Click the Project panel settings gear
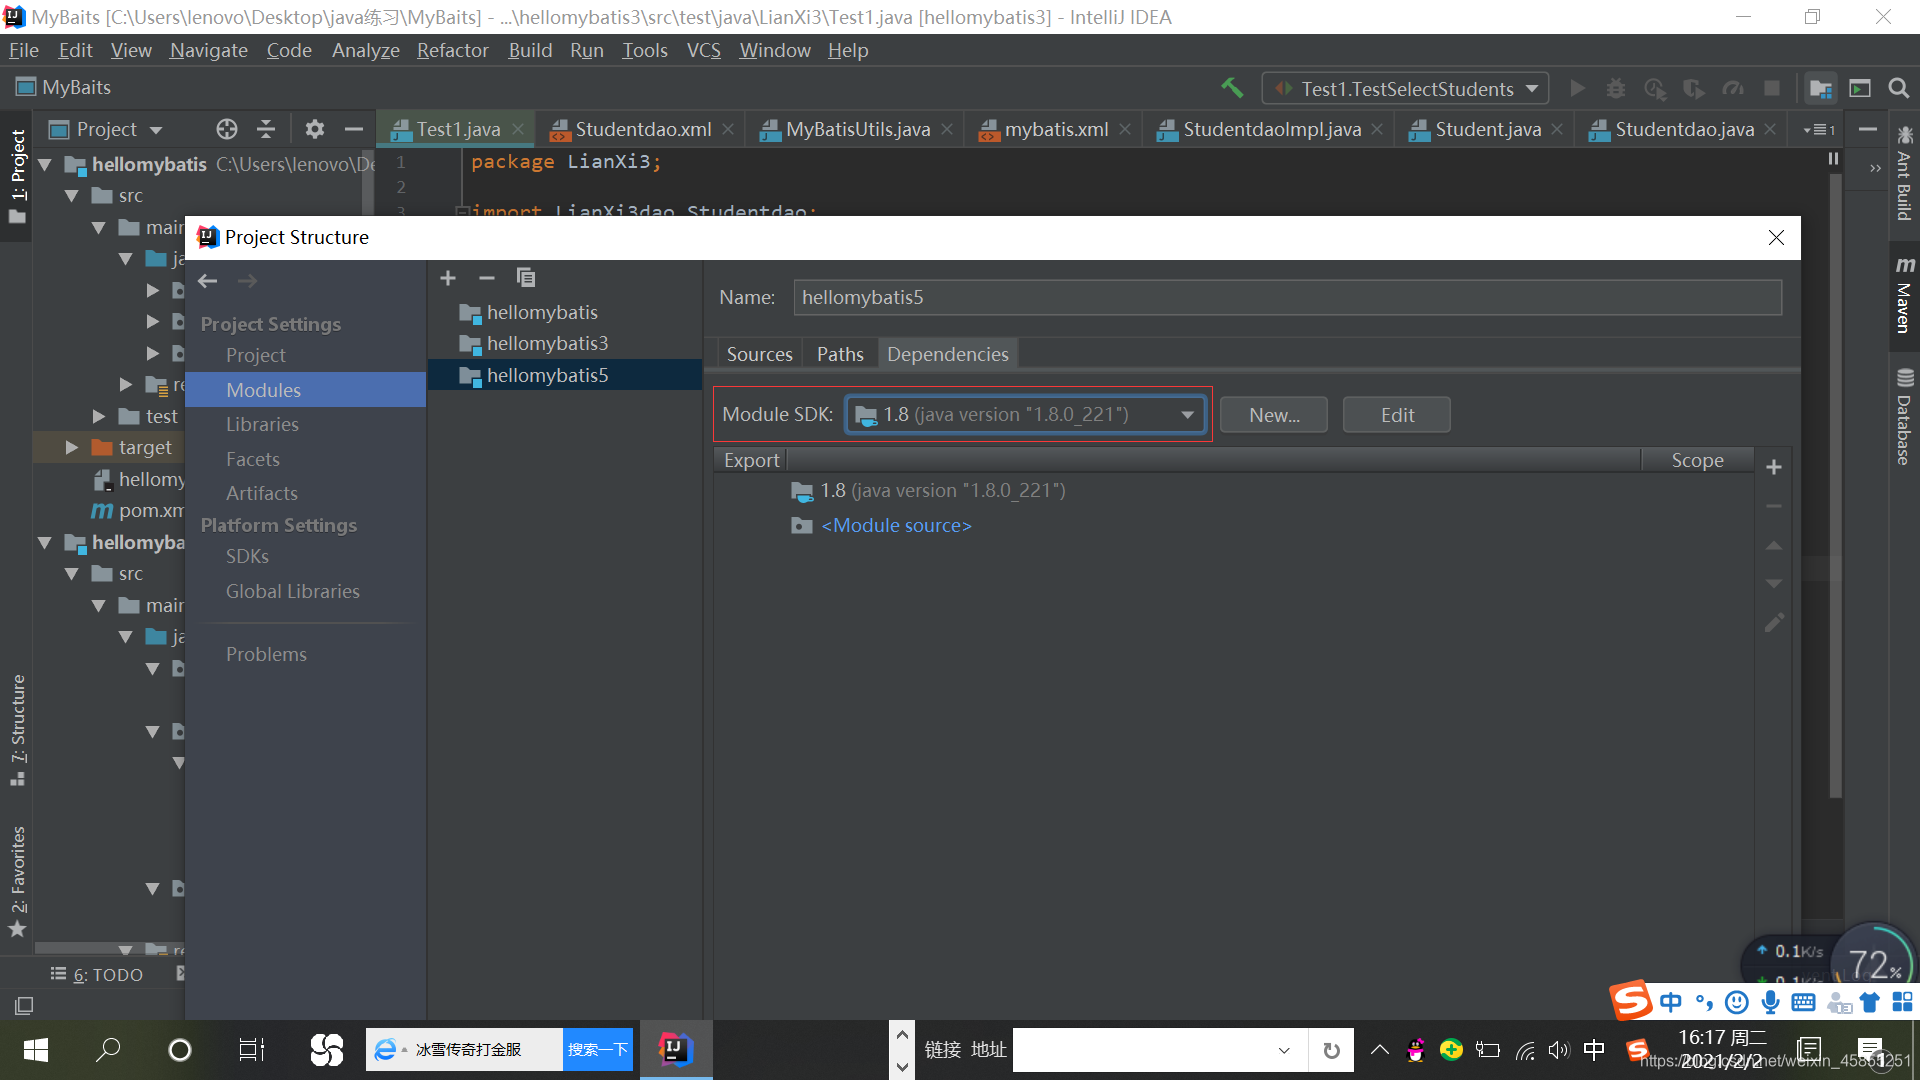This screenshot has height=1080, width=1920. pyautogui.click(x=315, y=129)
